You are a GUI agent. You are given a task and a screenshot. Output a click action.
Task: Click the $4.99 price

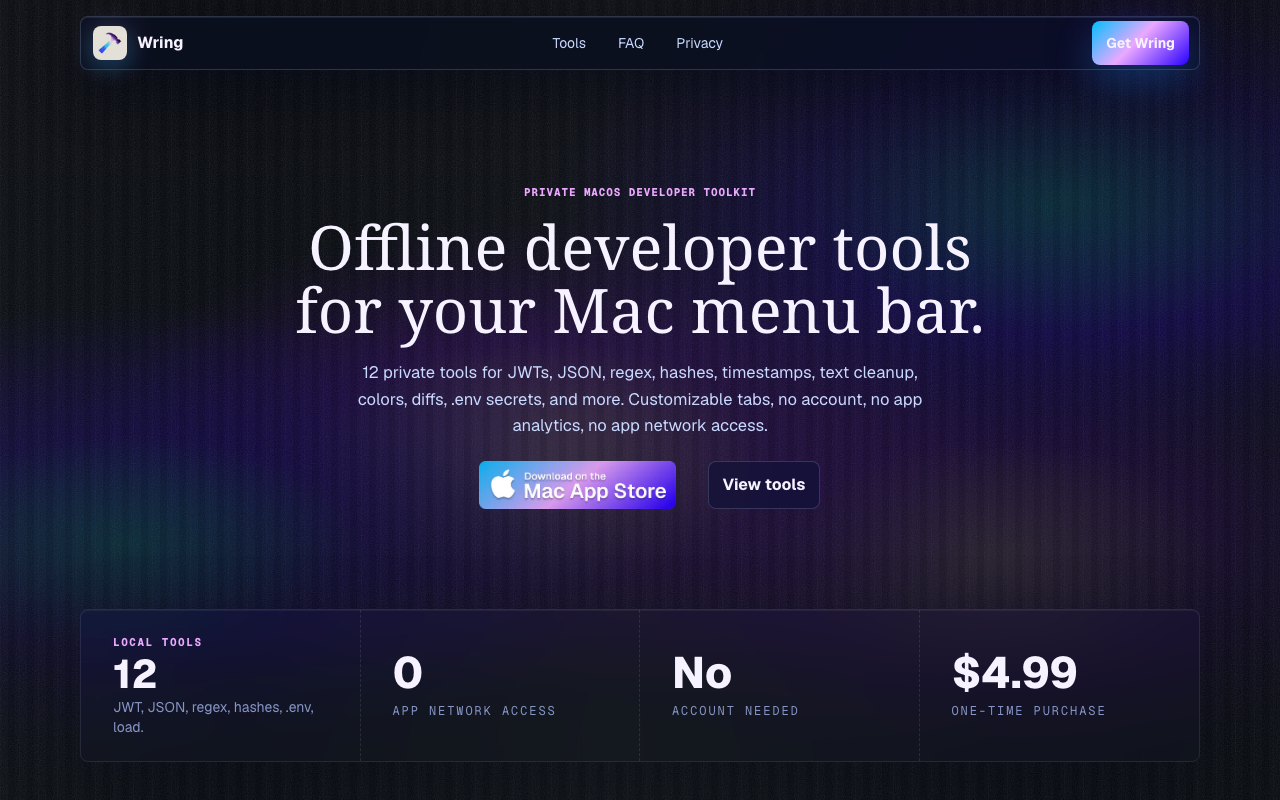[x=1015, y=672]
